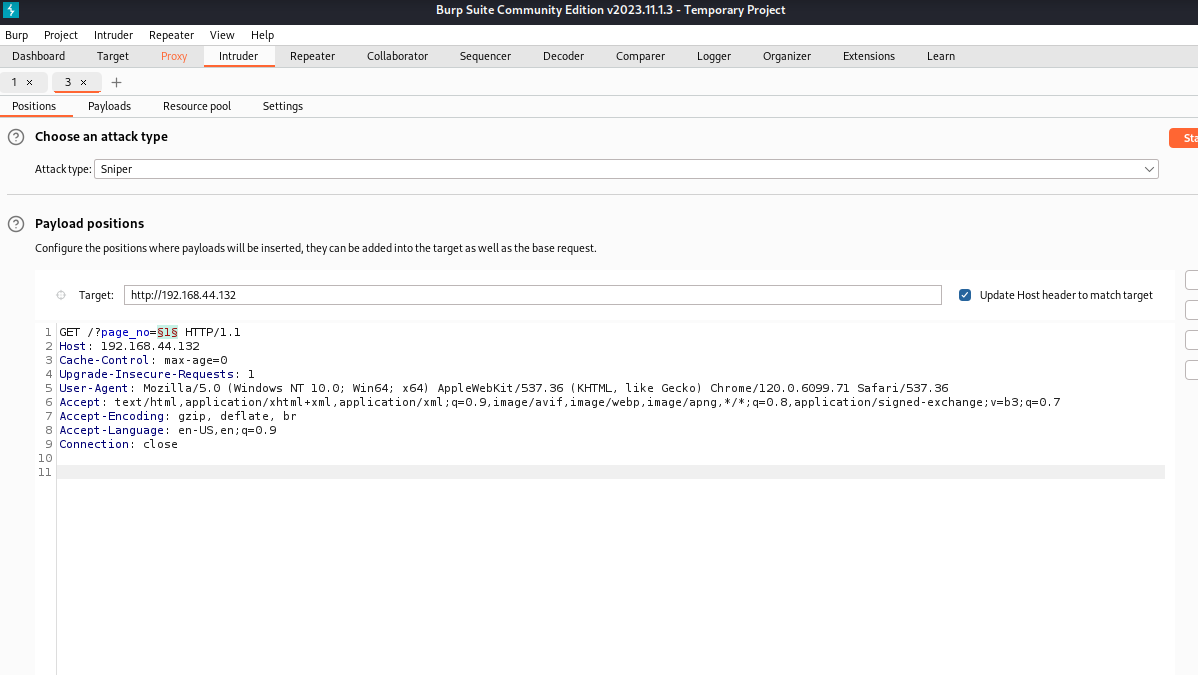1198x675 pixels.
Task: Open the Comparer tab
Action: 640,57
